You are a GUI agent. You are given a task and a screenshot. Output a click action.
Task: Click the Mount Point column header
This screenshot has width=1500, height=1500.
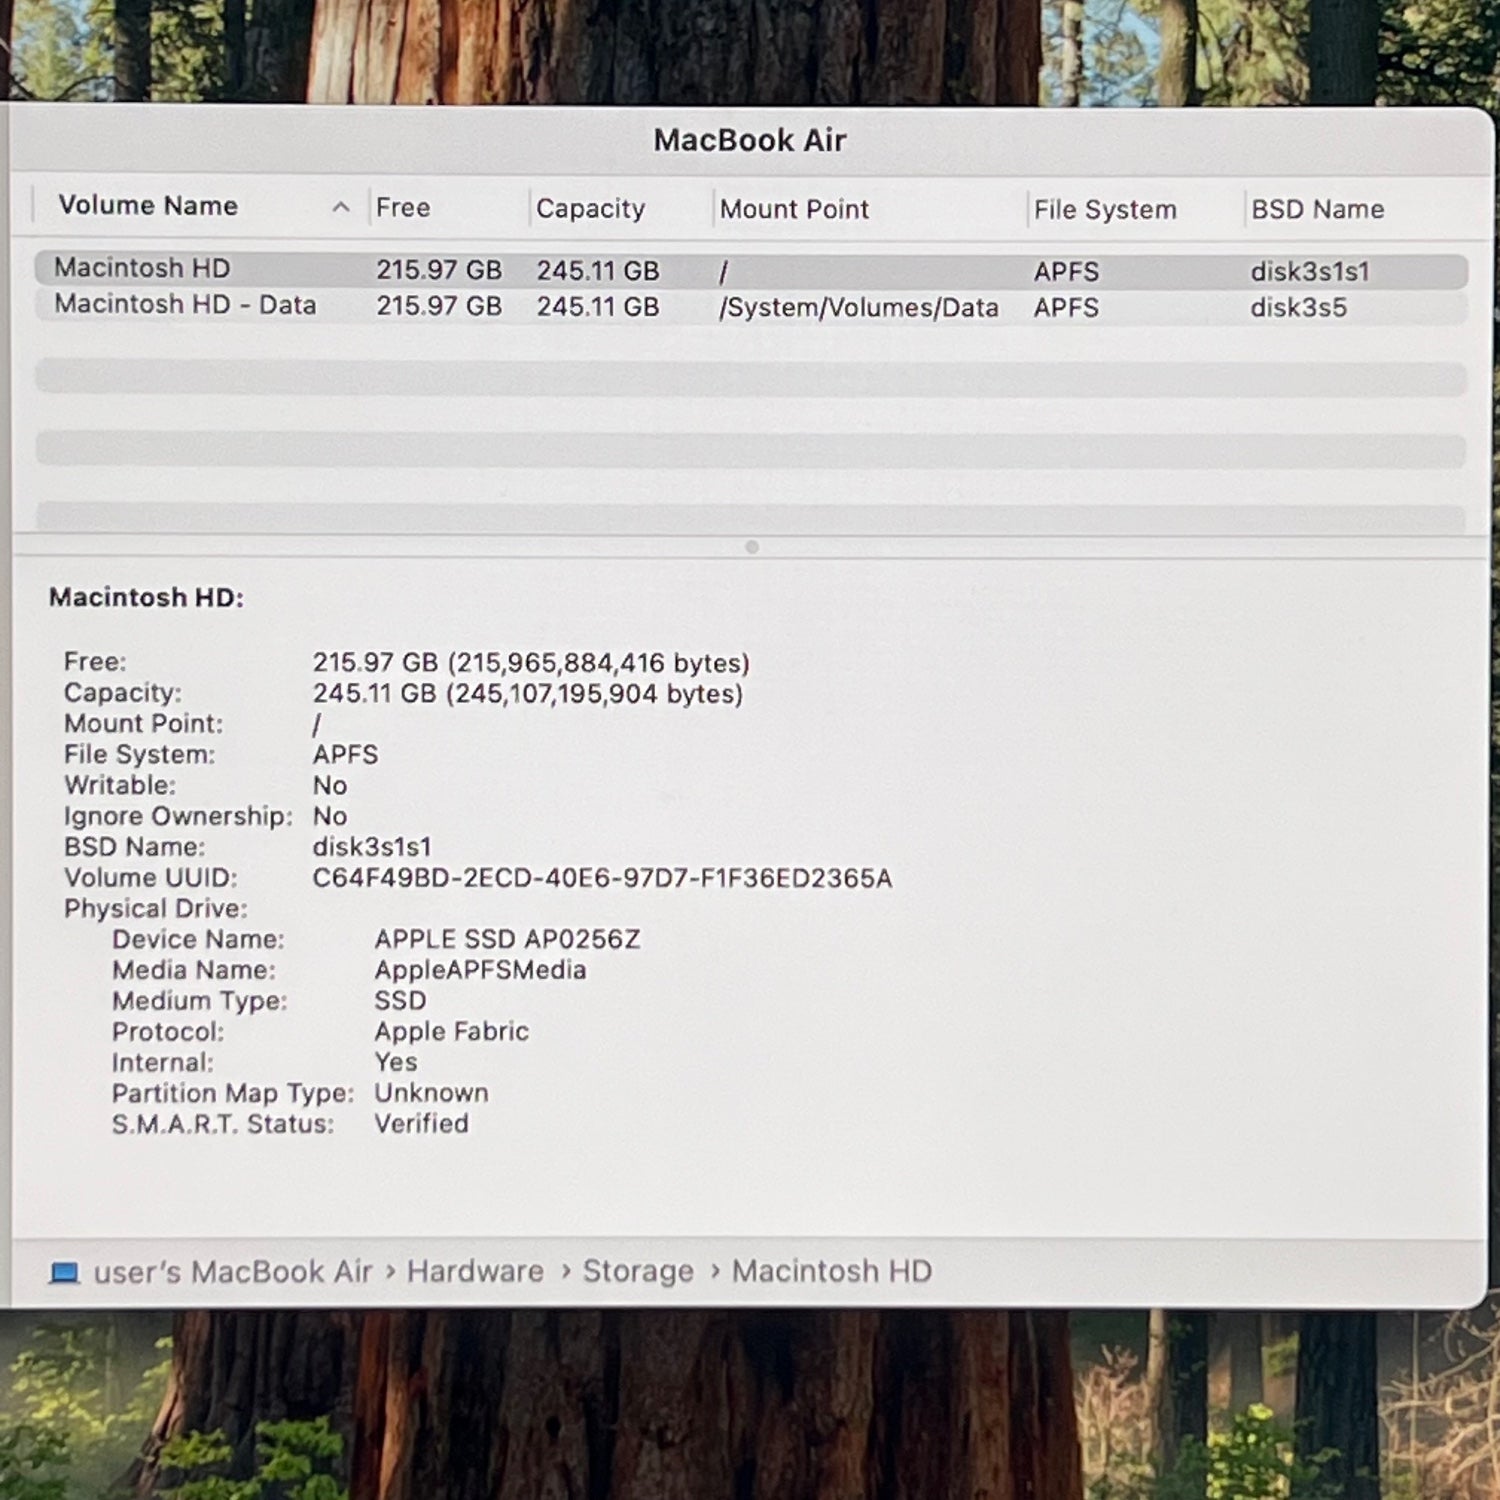pyautogui.click(x=794, y=210)
